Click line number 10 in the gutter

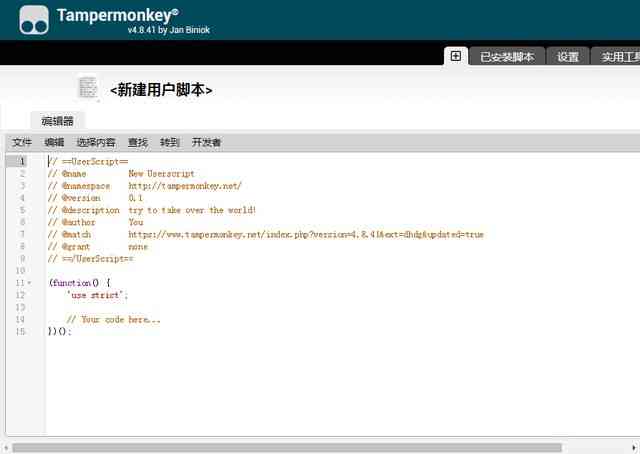20,271
